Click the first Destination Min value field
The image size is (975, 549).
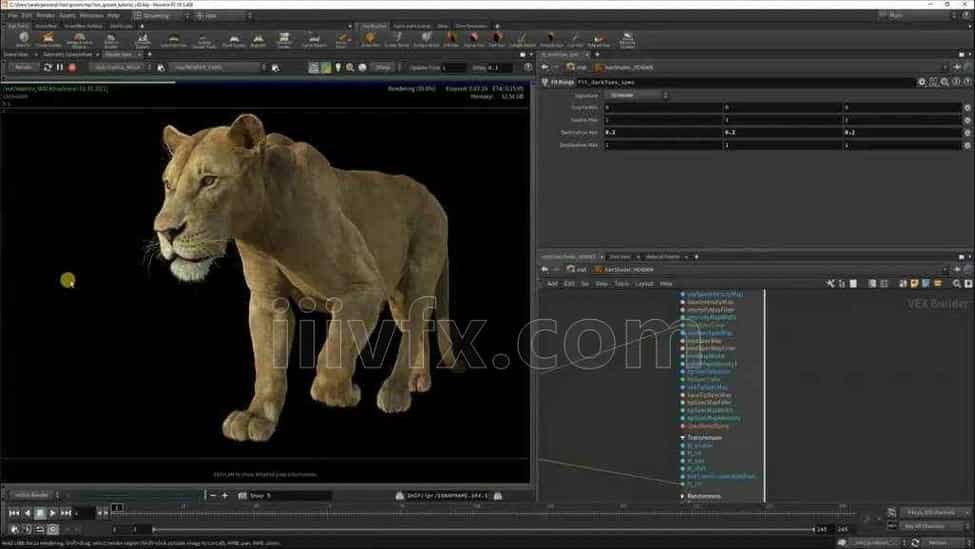[x=663, y=132]
